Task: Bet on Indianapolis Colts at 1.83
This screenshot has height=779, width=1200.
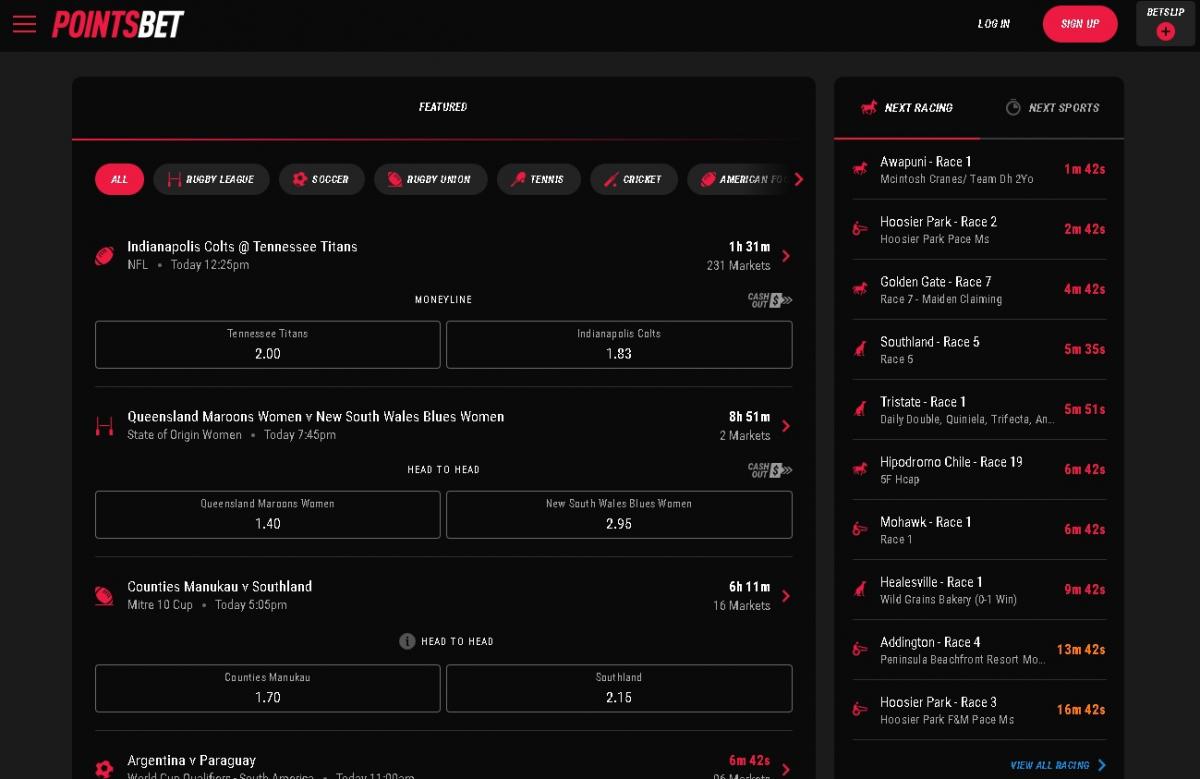Action: (619, 344)
